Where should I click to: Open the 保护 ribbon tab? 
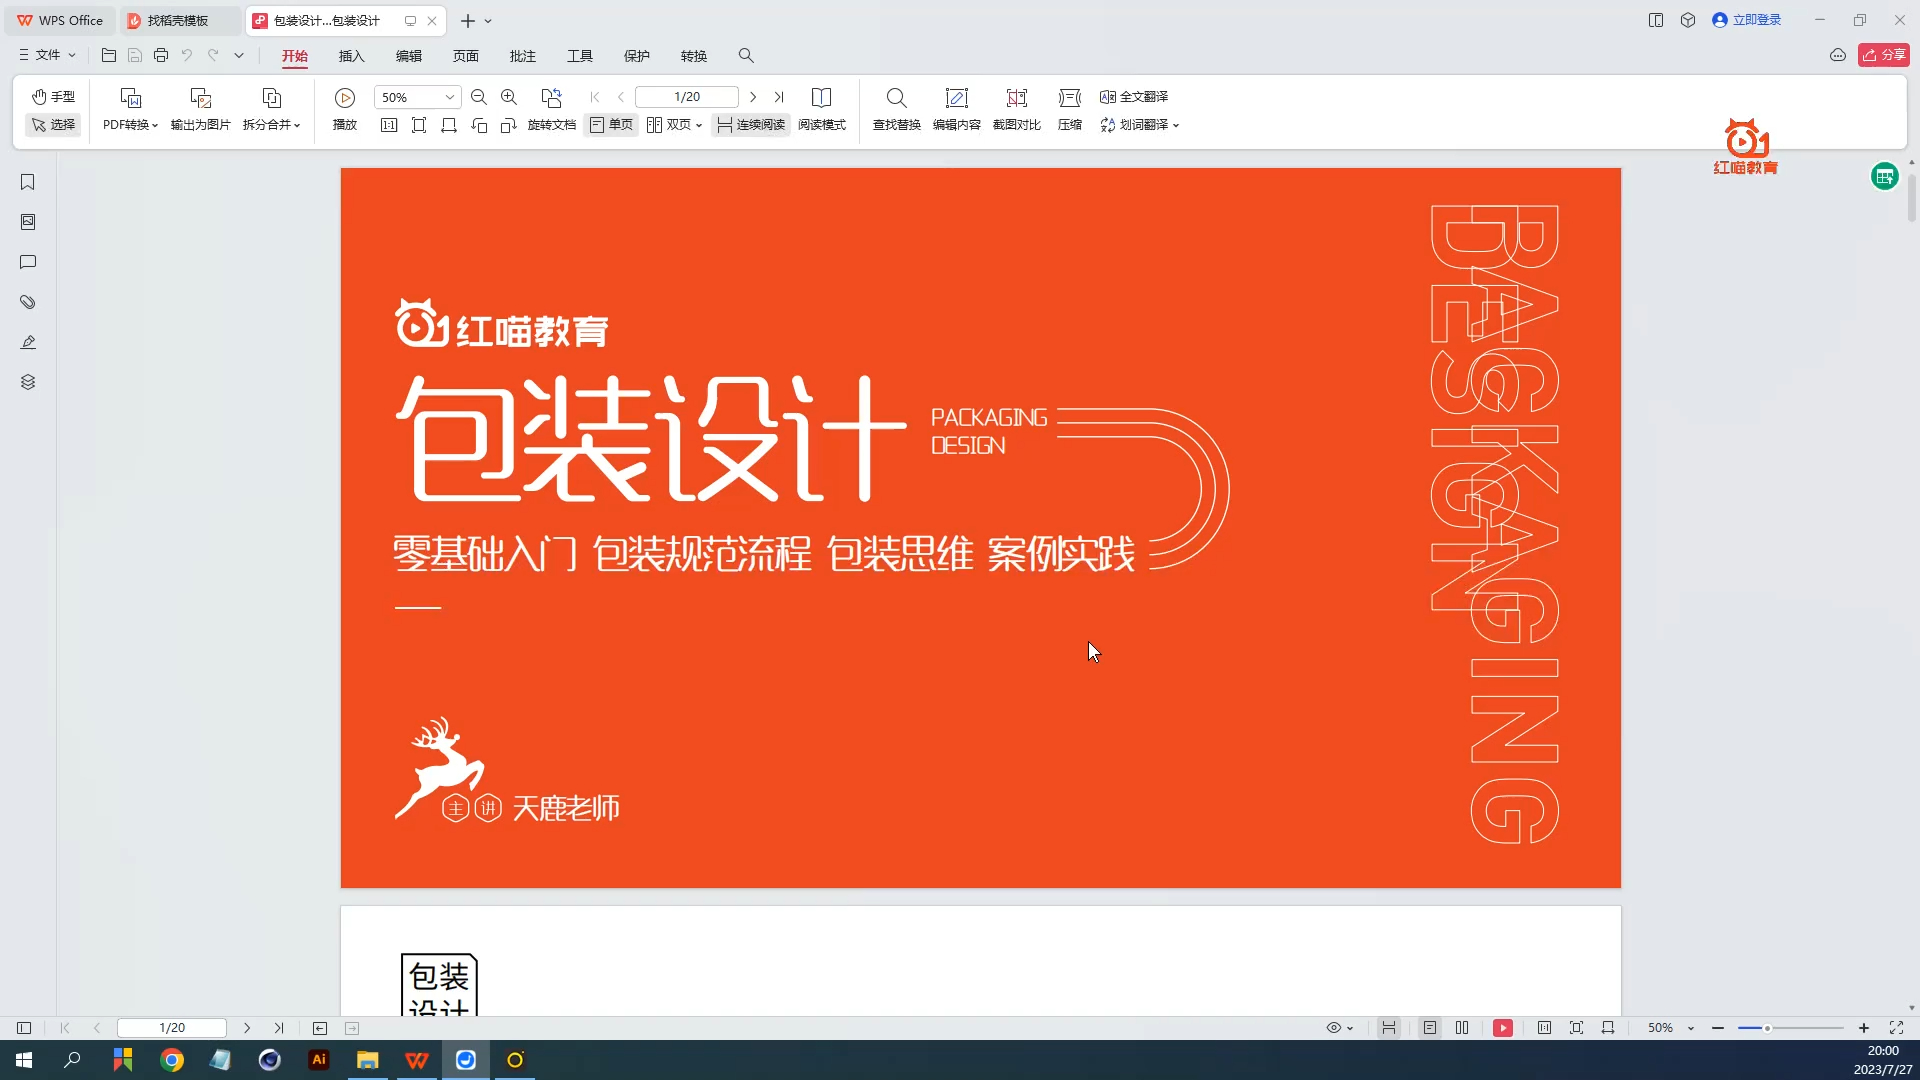[637, 56]
